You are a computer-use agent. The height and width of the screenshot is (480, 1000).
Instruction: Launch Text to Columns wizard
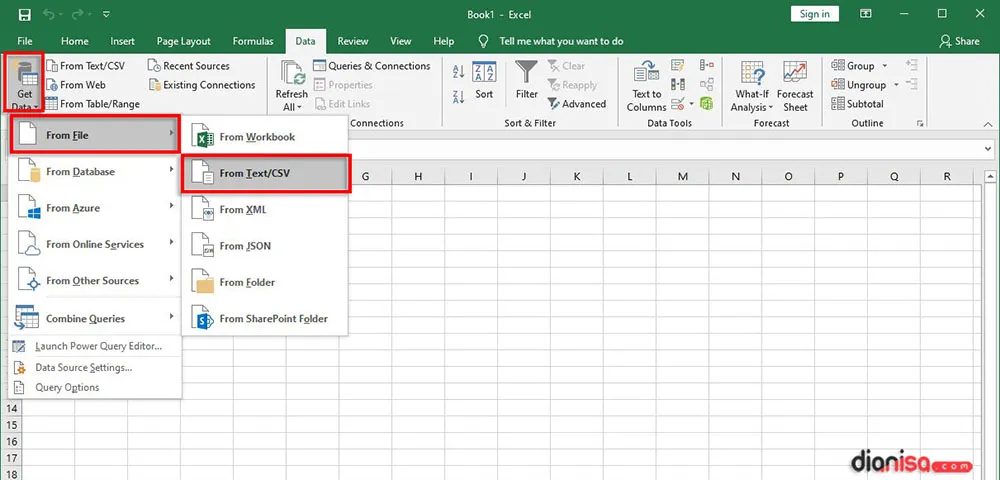pyautogui.click(x=647, y=87)
